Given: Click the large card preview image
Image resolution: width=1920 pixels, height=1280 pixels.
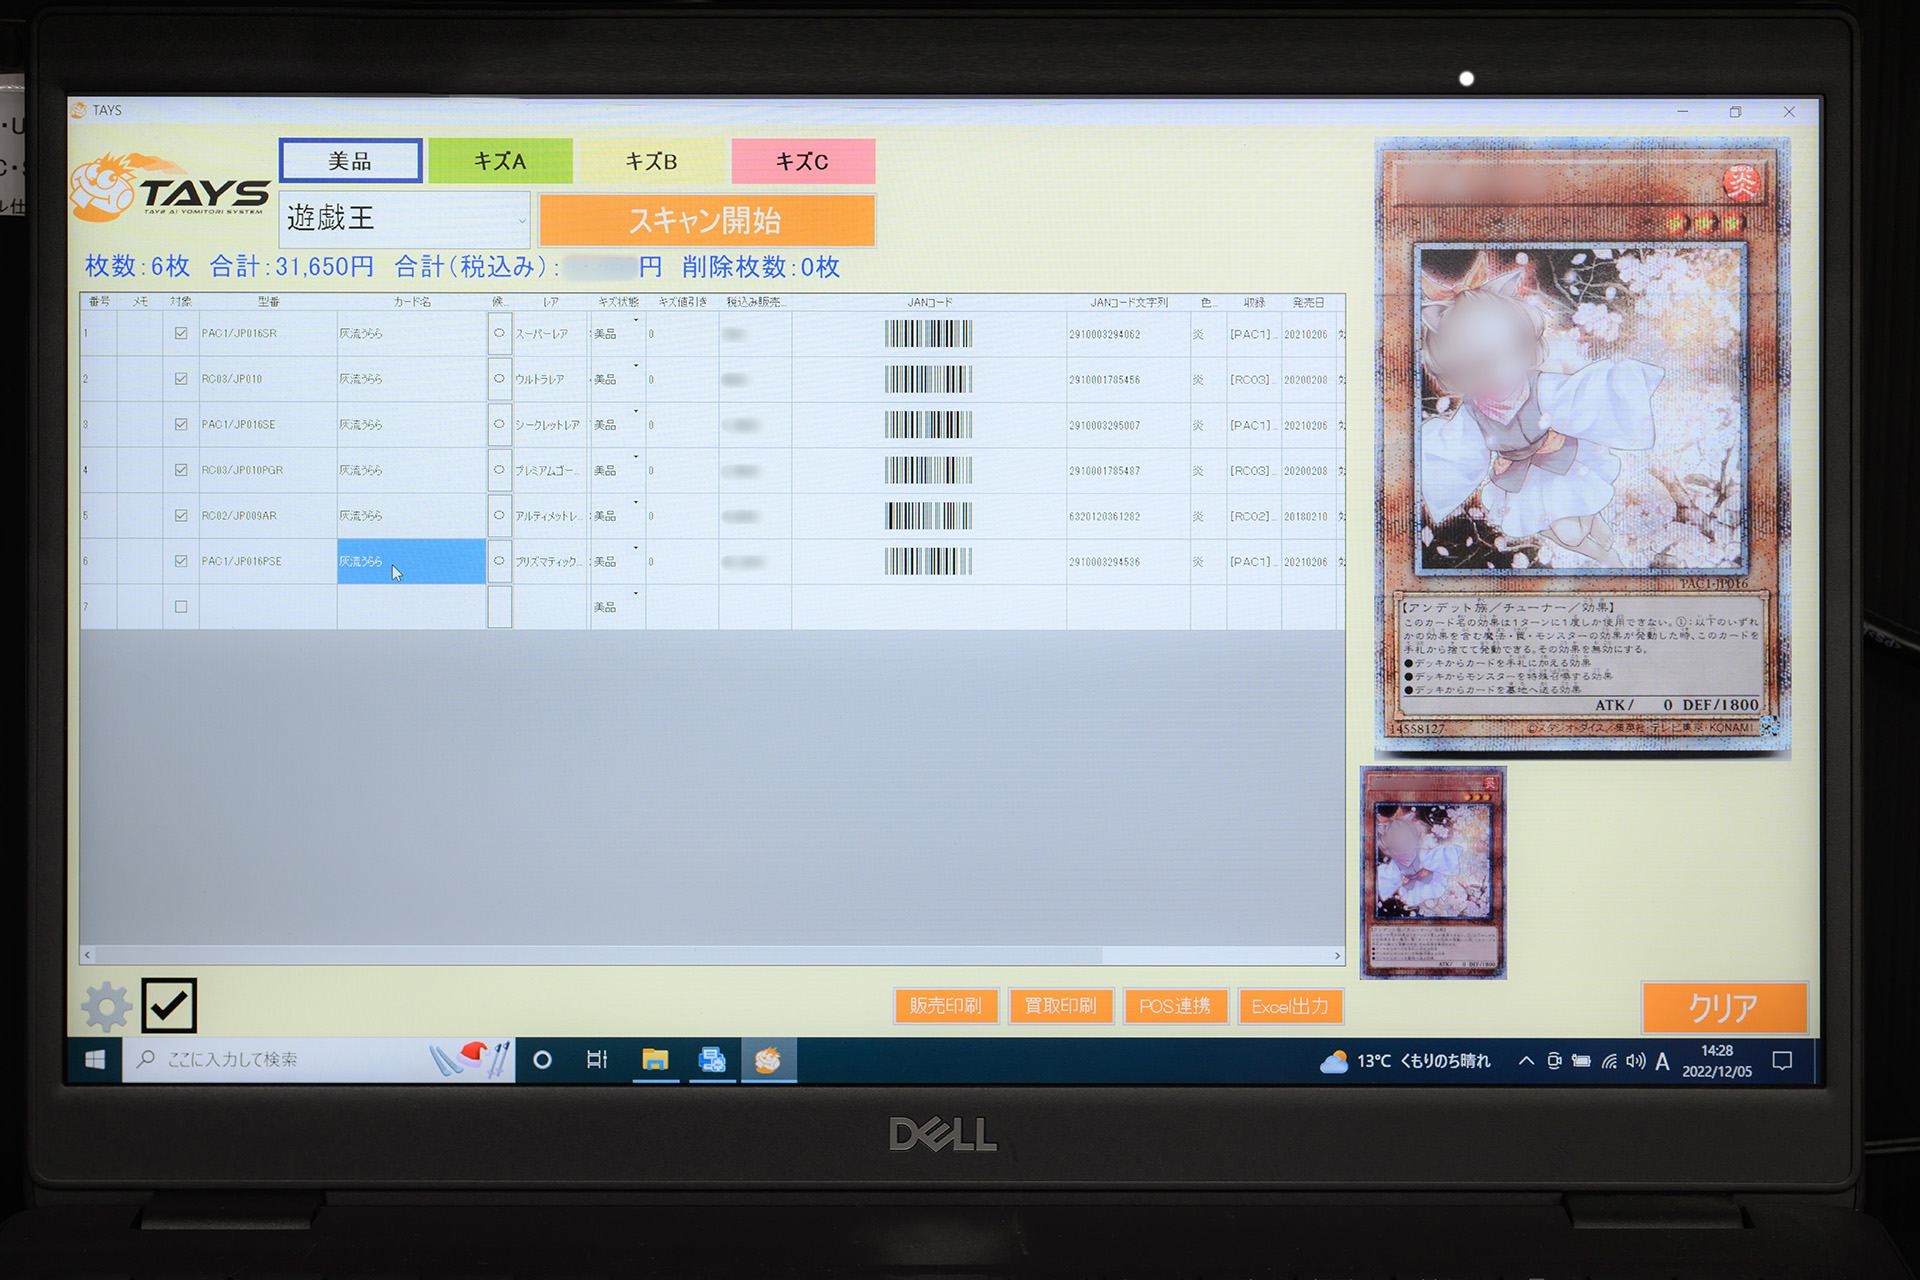Looking at the screenshot, I should tap(1583, 446).
